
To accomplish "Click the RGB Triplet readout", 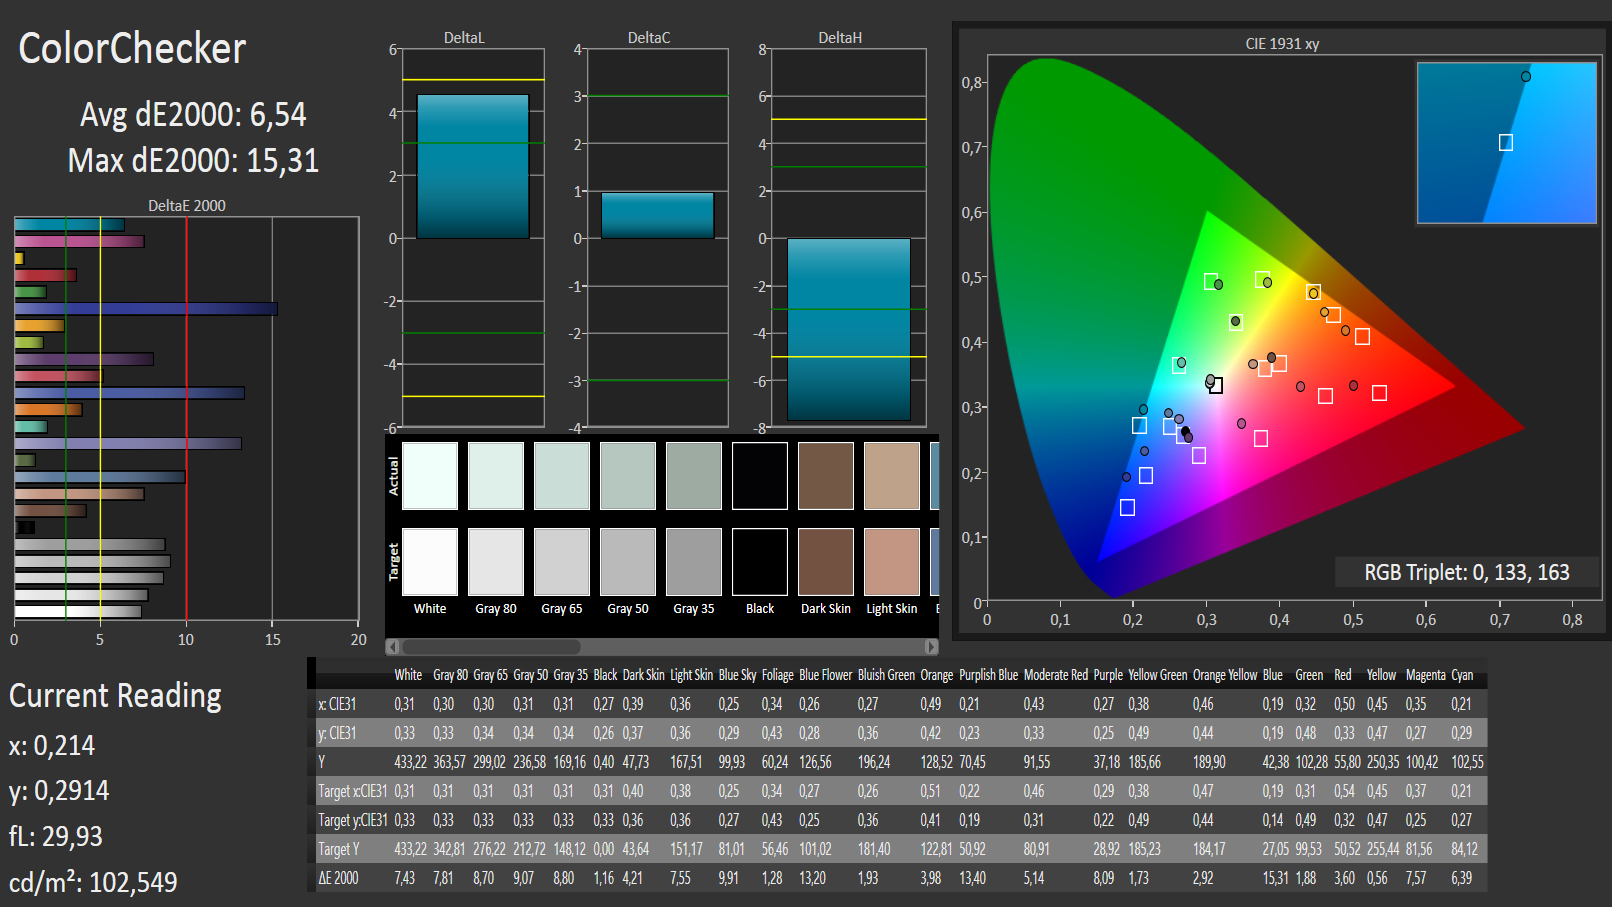I will click(1467, 572).
